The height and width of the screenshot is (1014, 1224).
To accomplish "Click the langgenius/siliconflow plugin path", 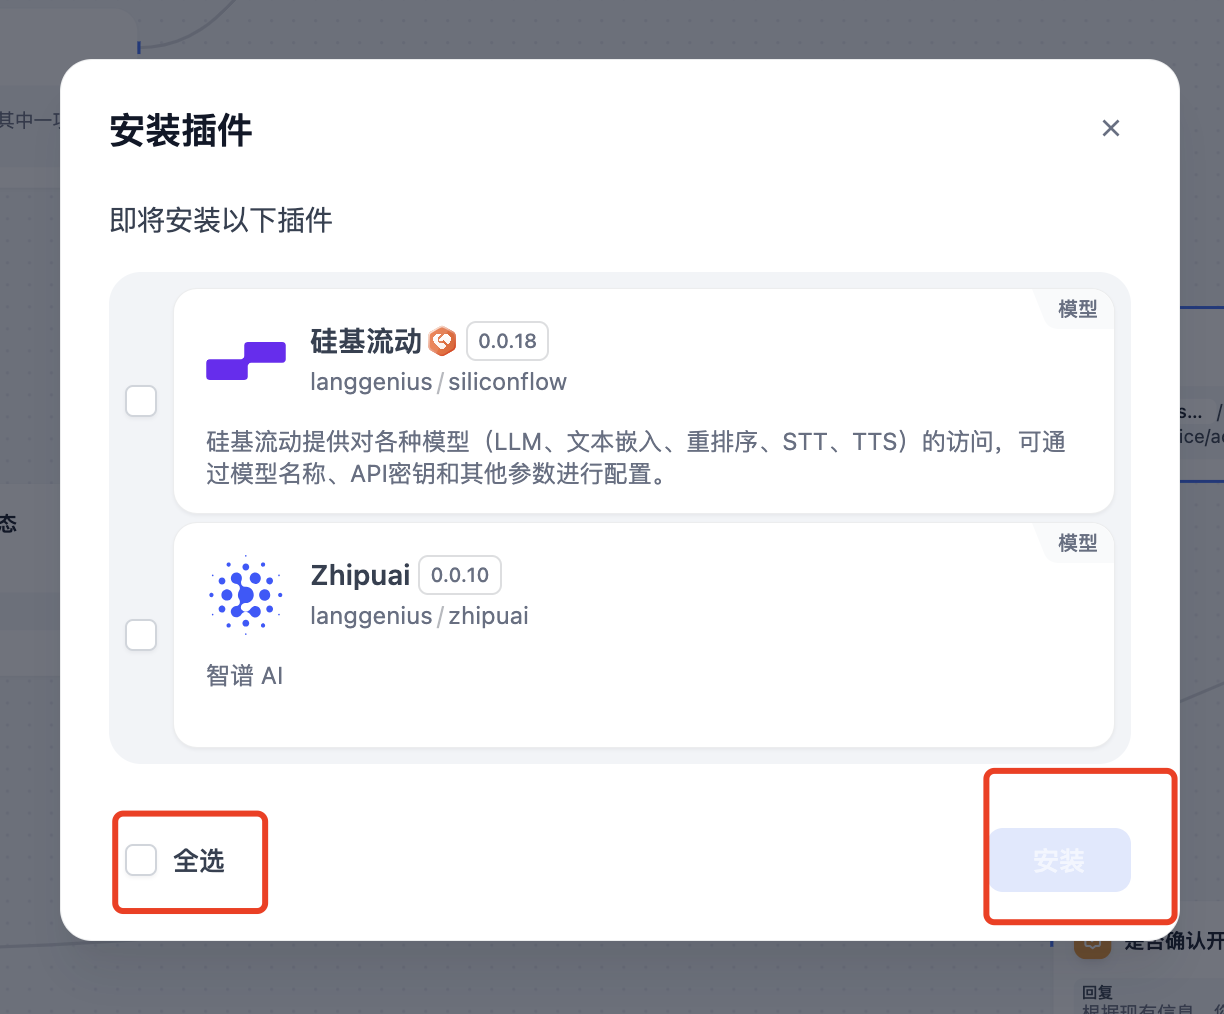I will pyautogui.click(x=438, y=382).
